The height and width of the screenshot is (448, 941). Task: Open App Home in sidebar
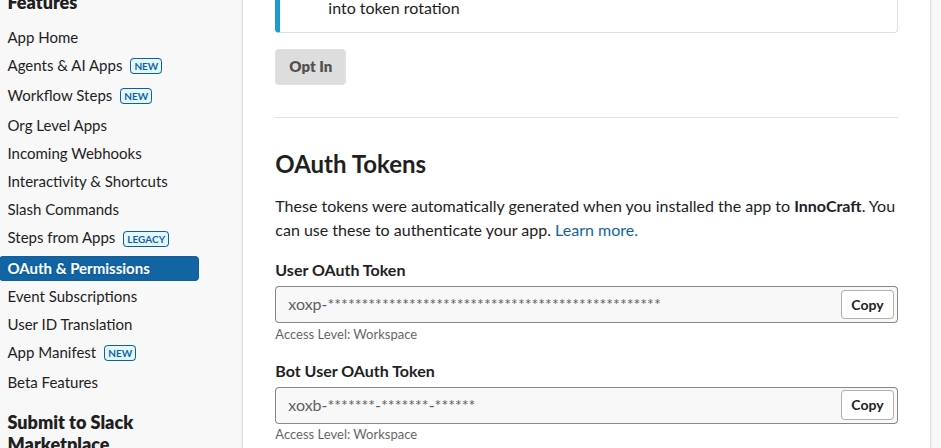point(42,38)
